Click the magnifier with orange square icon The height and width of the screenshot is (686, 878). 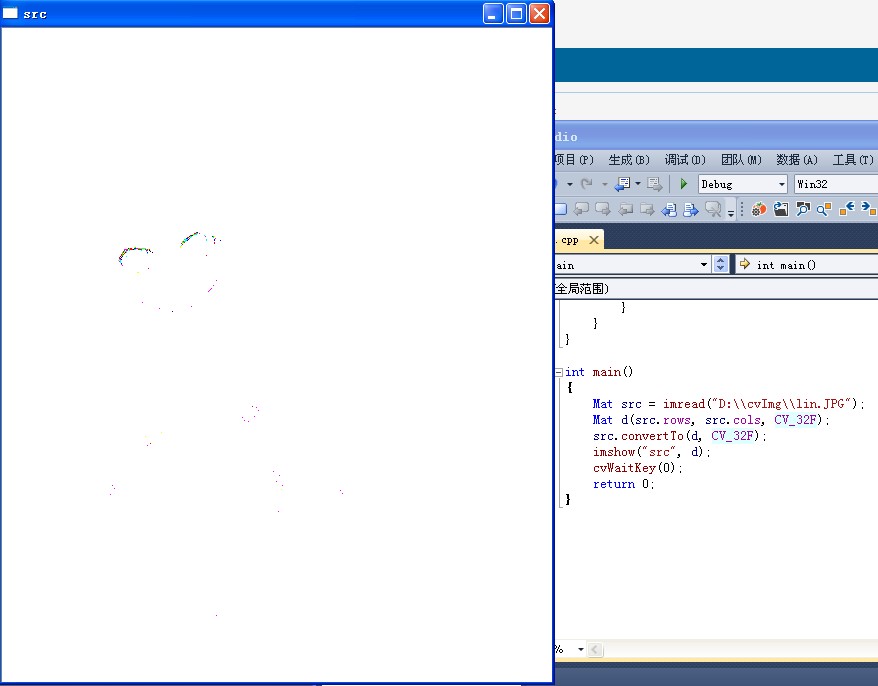[x=824, y=209]
